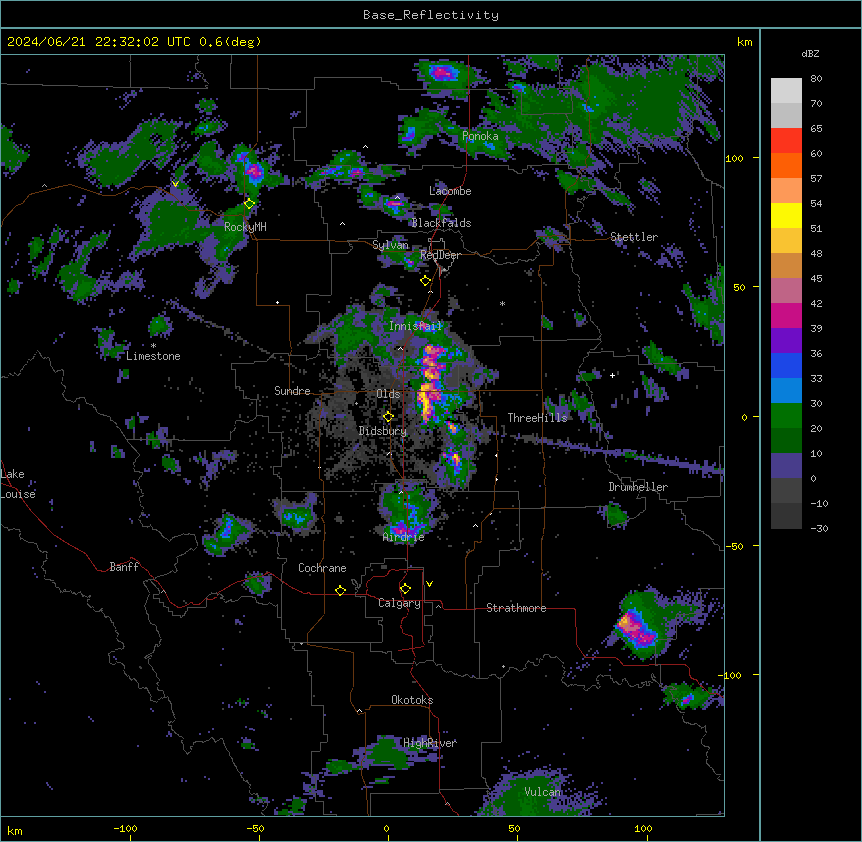Click the dBZ legend heading

click(x=810, y=53)
